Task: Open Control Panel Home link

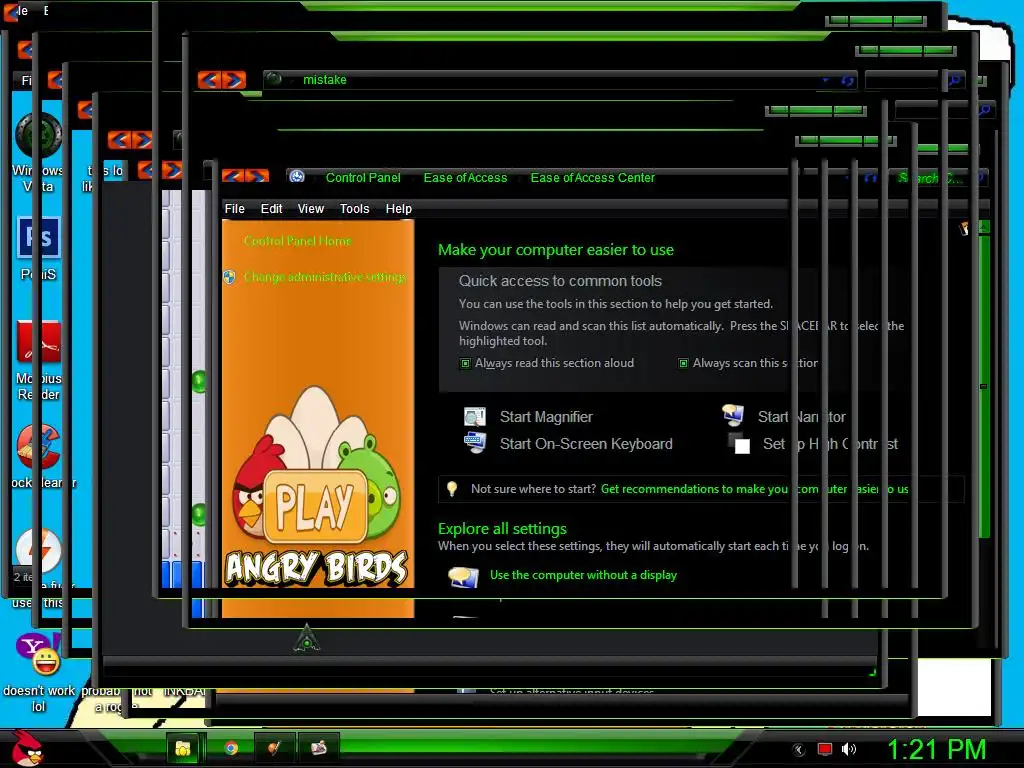Action: click(298, 241)
